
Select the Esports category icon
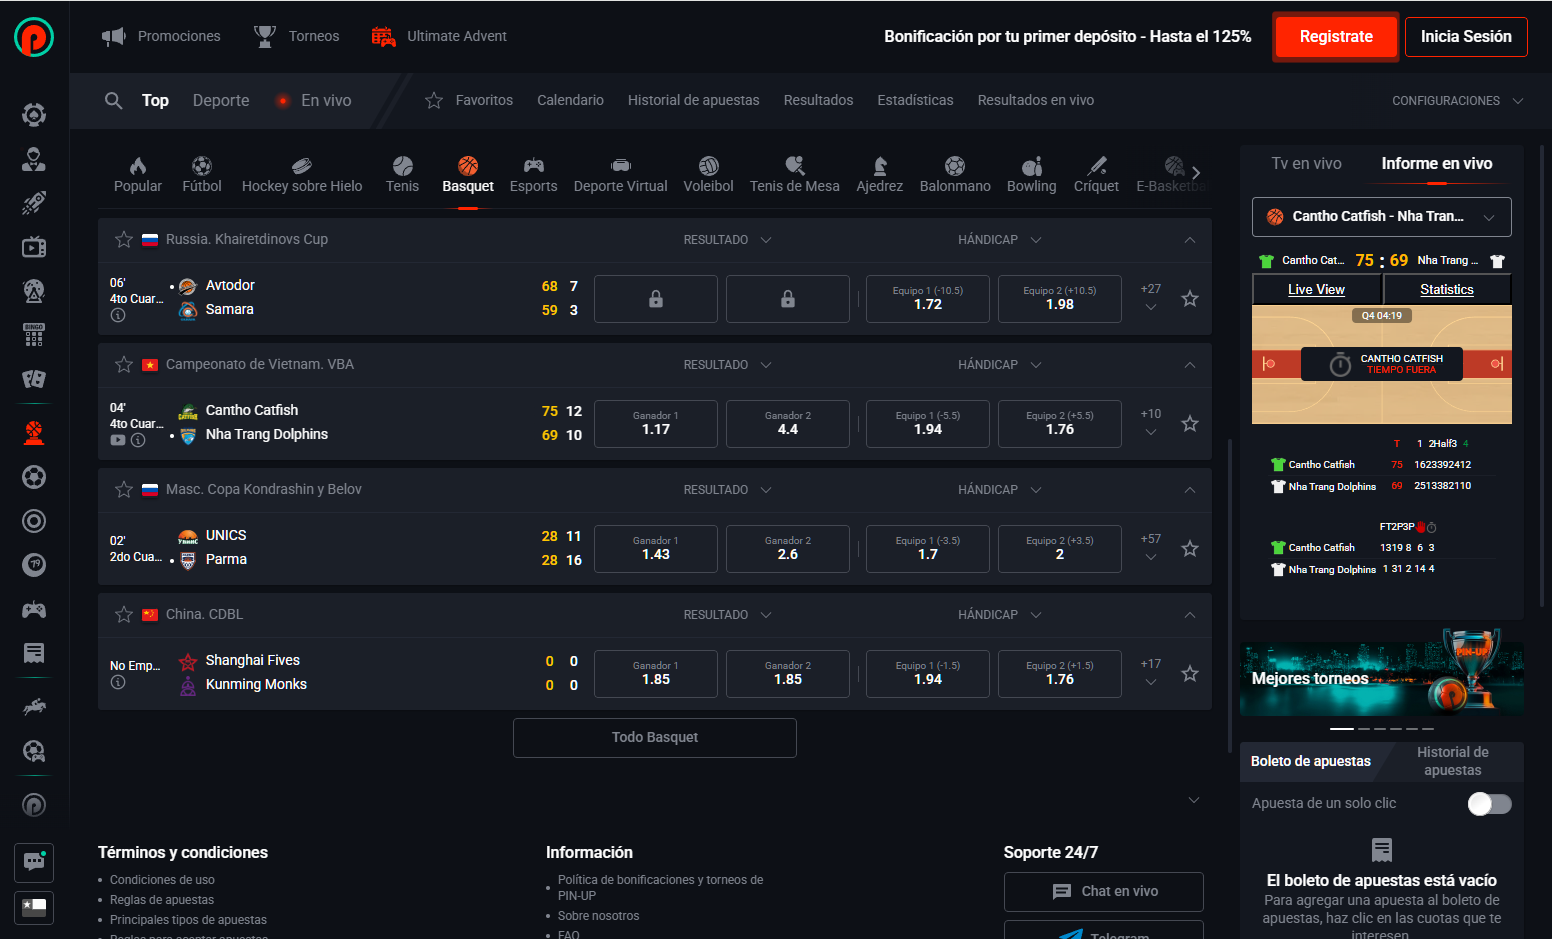tap(534, 174)
